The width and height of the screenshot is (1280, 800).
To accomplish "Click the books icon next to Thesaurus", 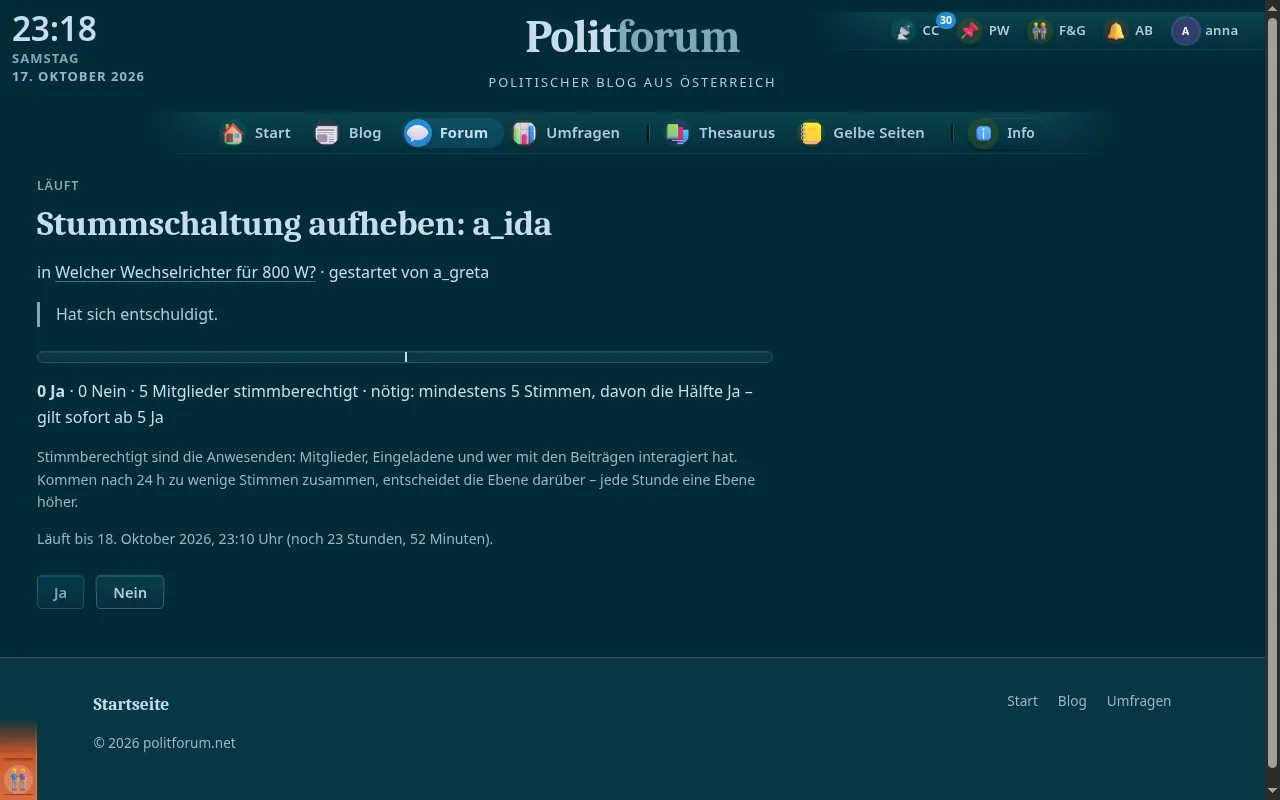I will (x=677, y=133).
